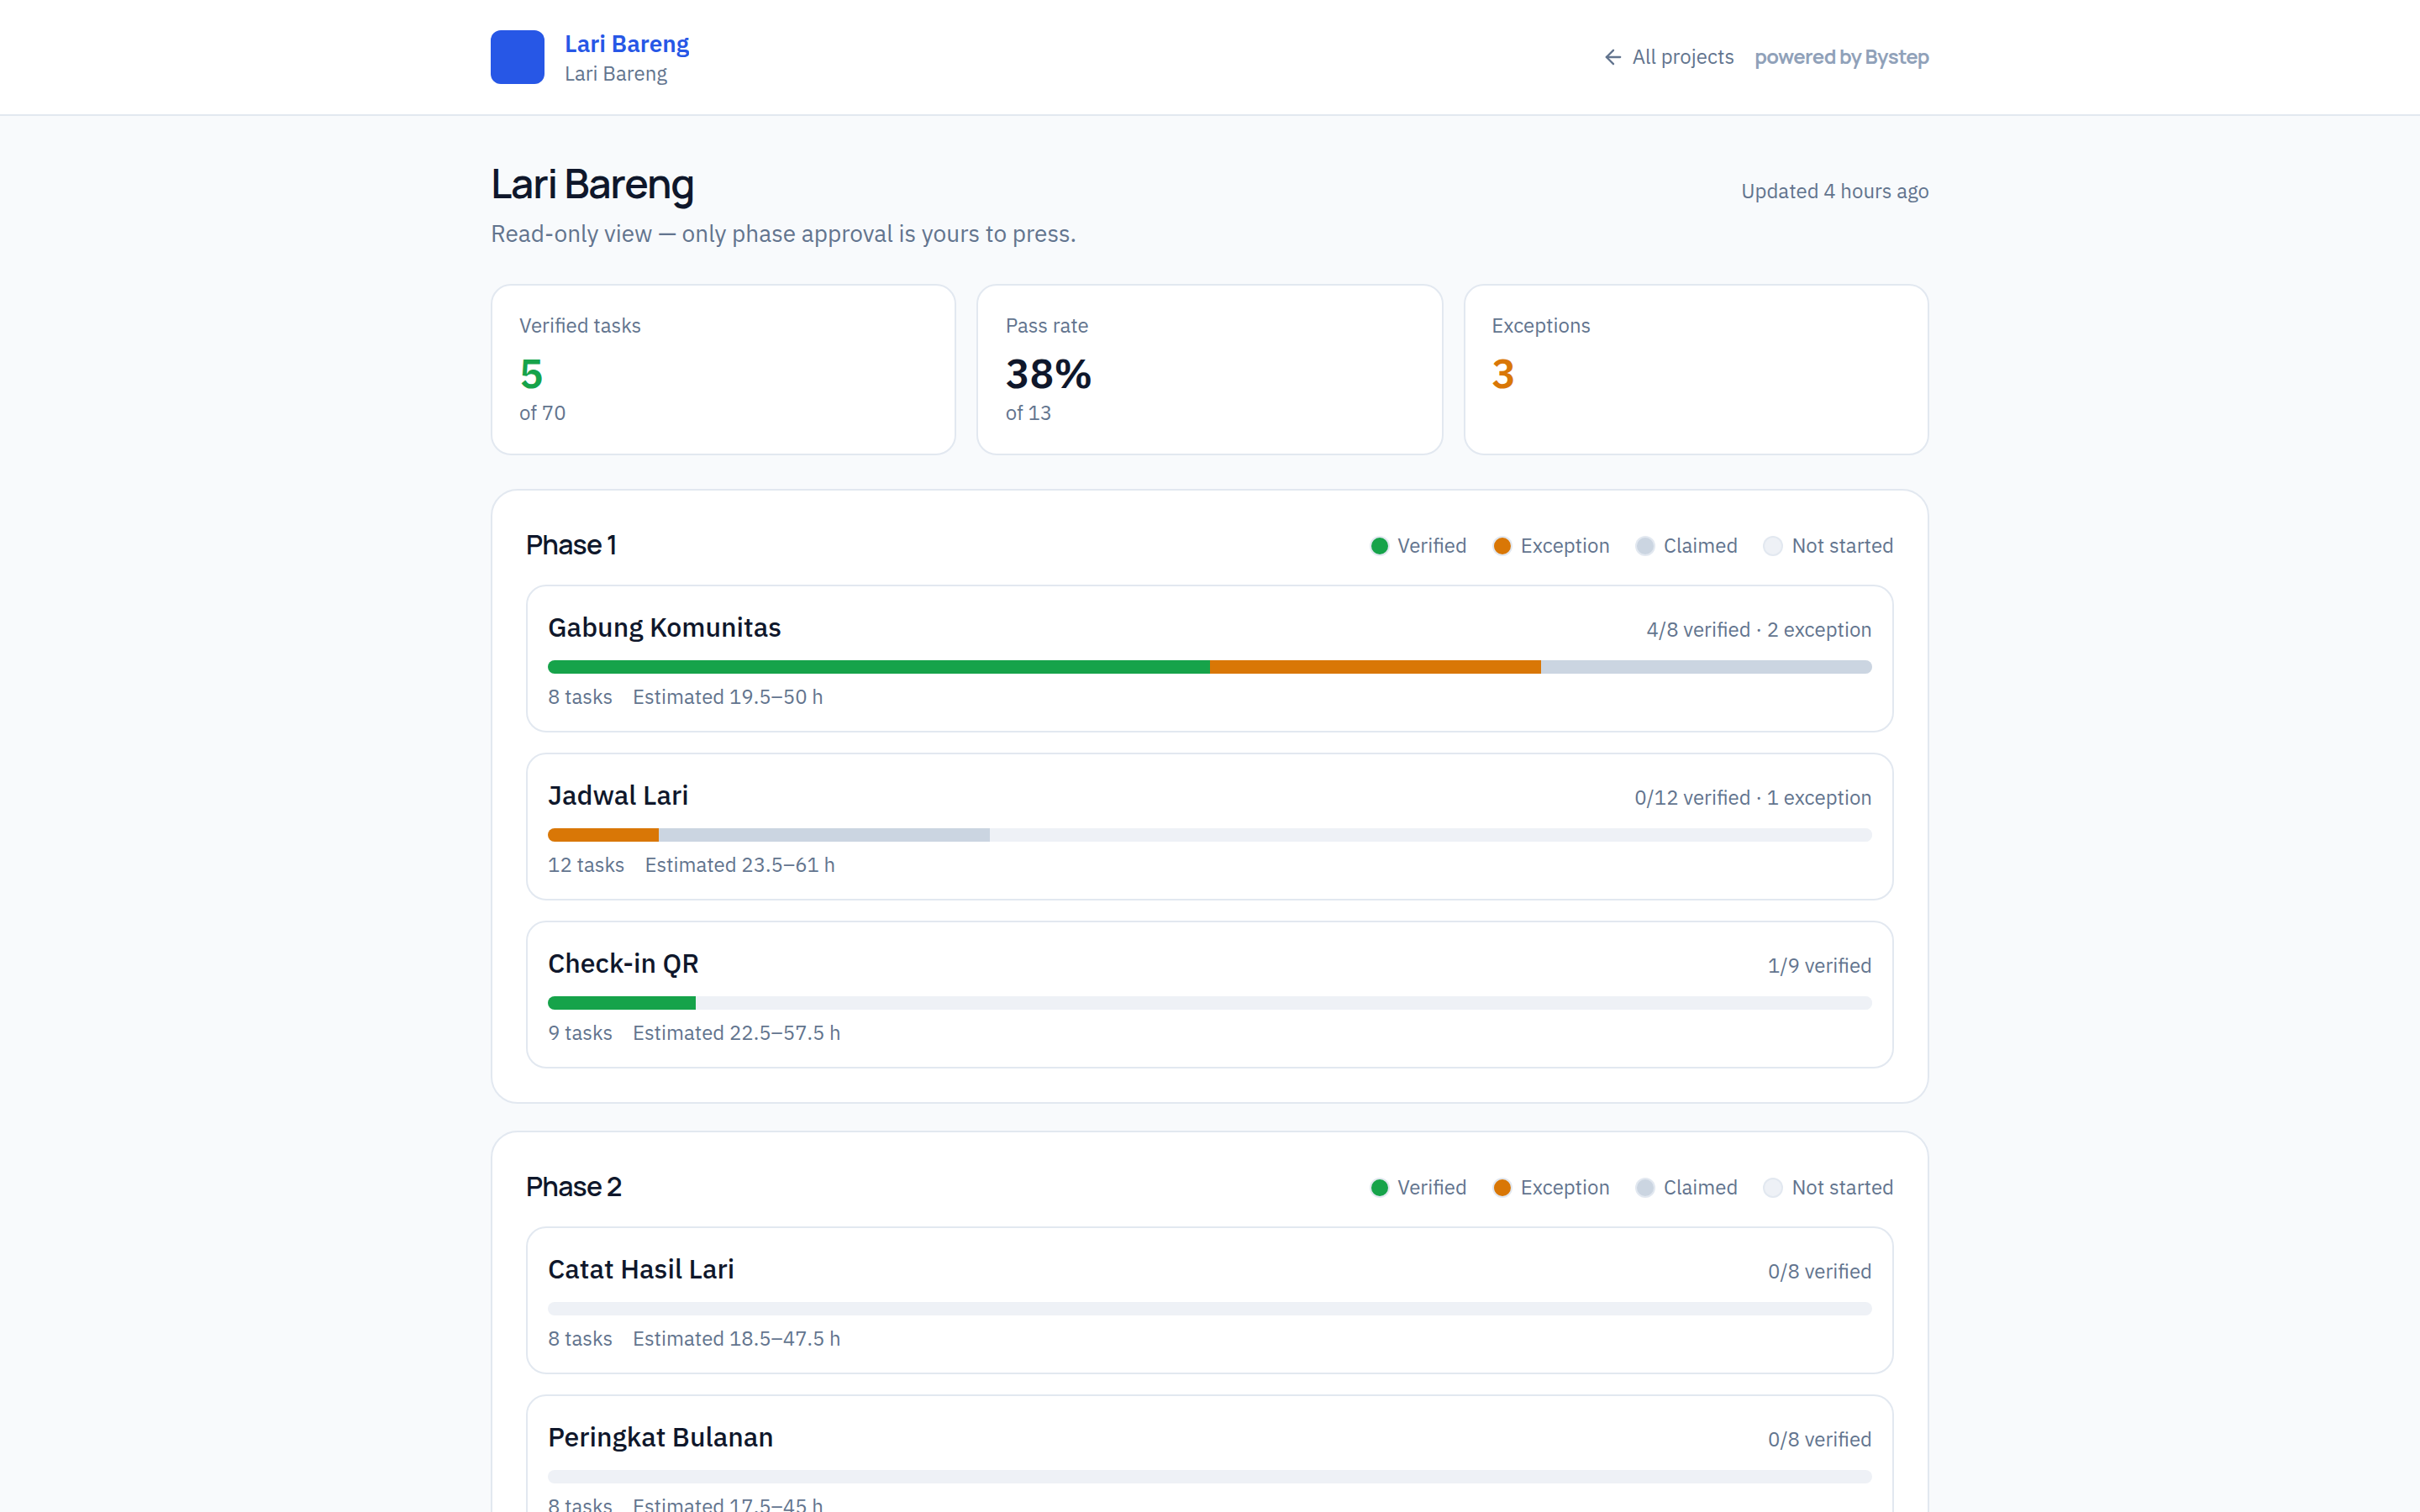Click the "12 tasks" count label

point(586,865)
